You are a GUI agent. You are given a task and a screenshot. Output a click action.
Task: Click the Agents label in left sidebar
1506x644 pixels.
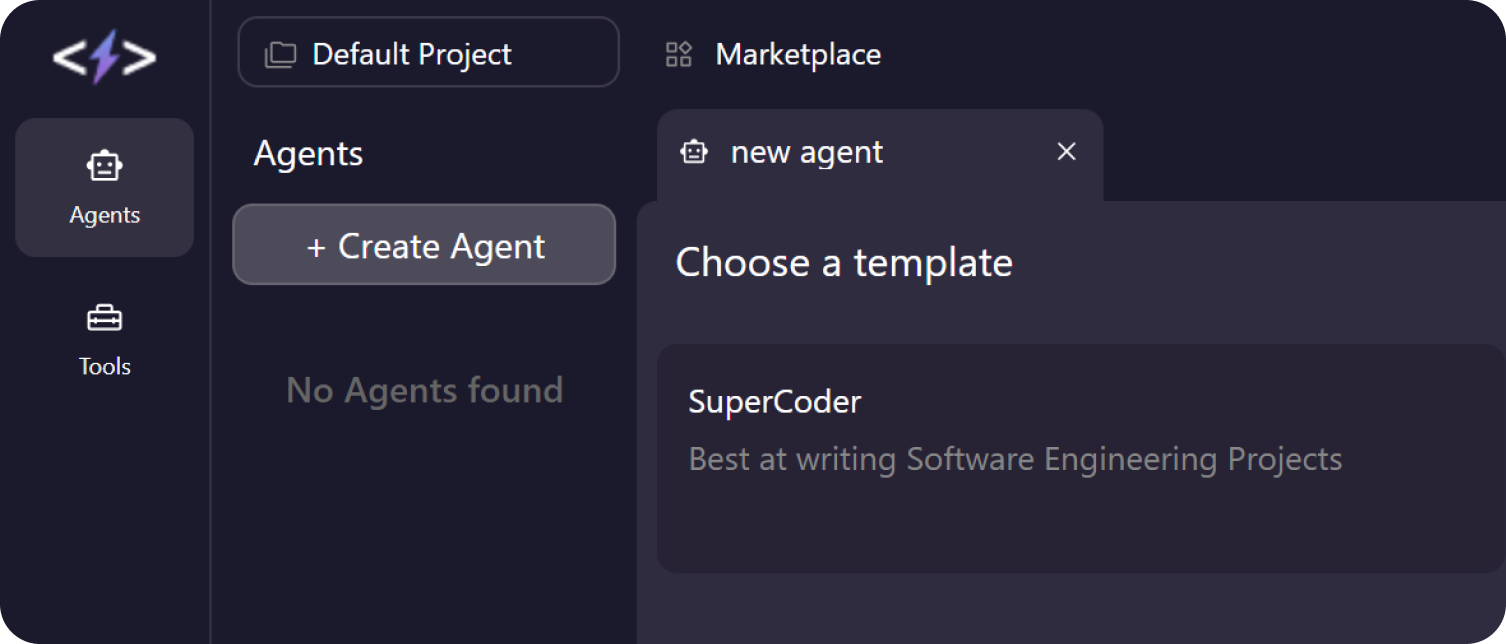click(104, 215)
